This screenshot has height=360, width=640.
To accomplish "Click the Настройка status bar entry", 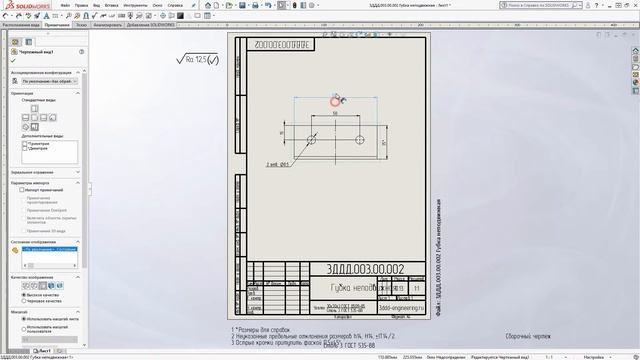I will pos(593,357).
